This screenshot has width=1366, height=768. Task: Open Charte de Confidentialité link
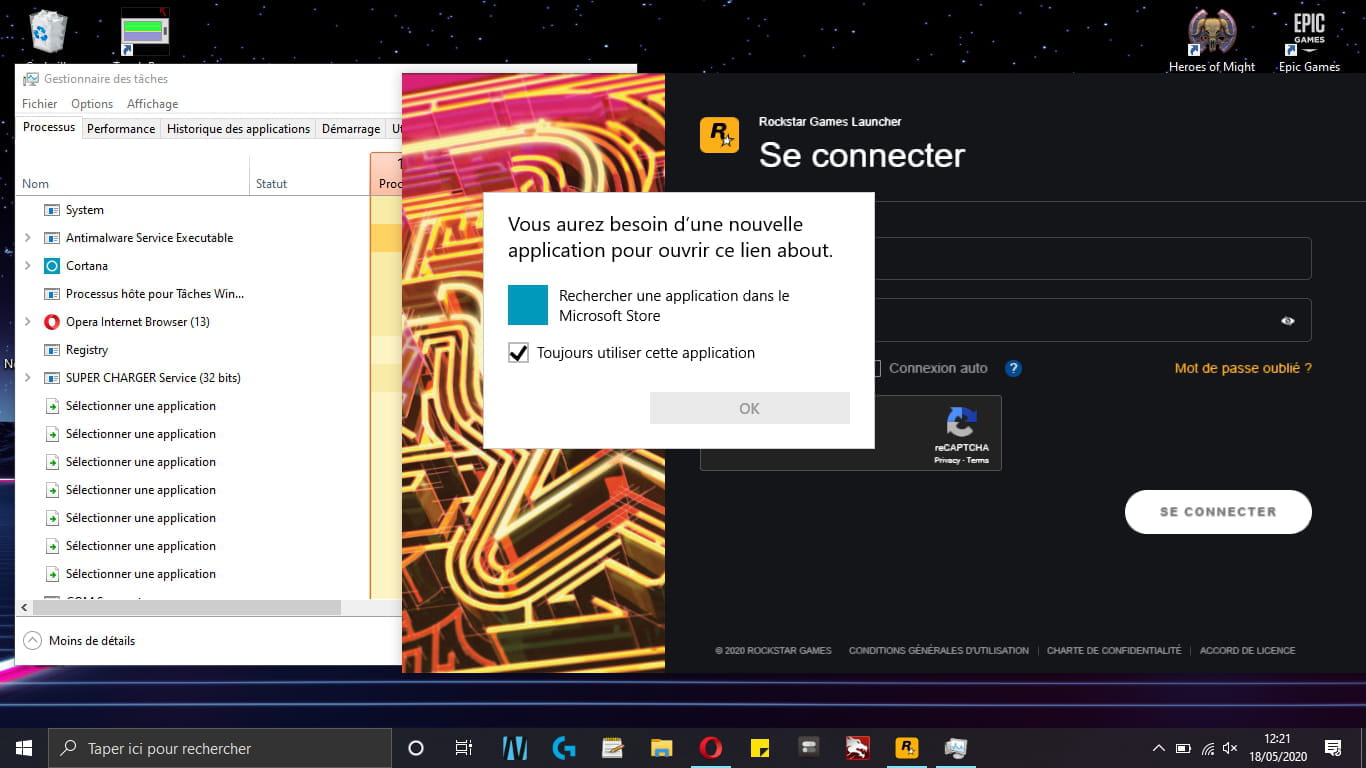1114,651
